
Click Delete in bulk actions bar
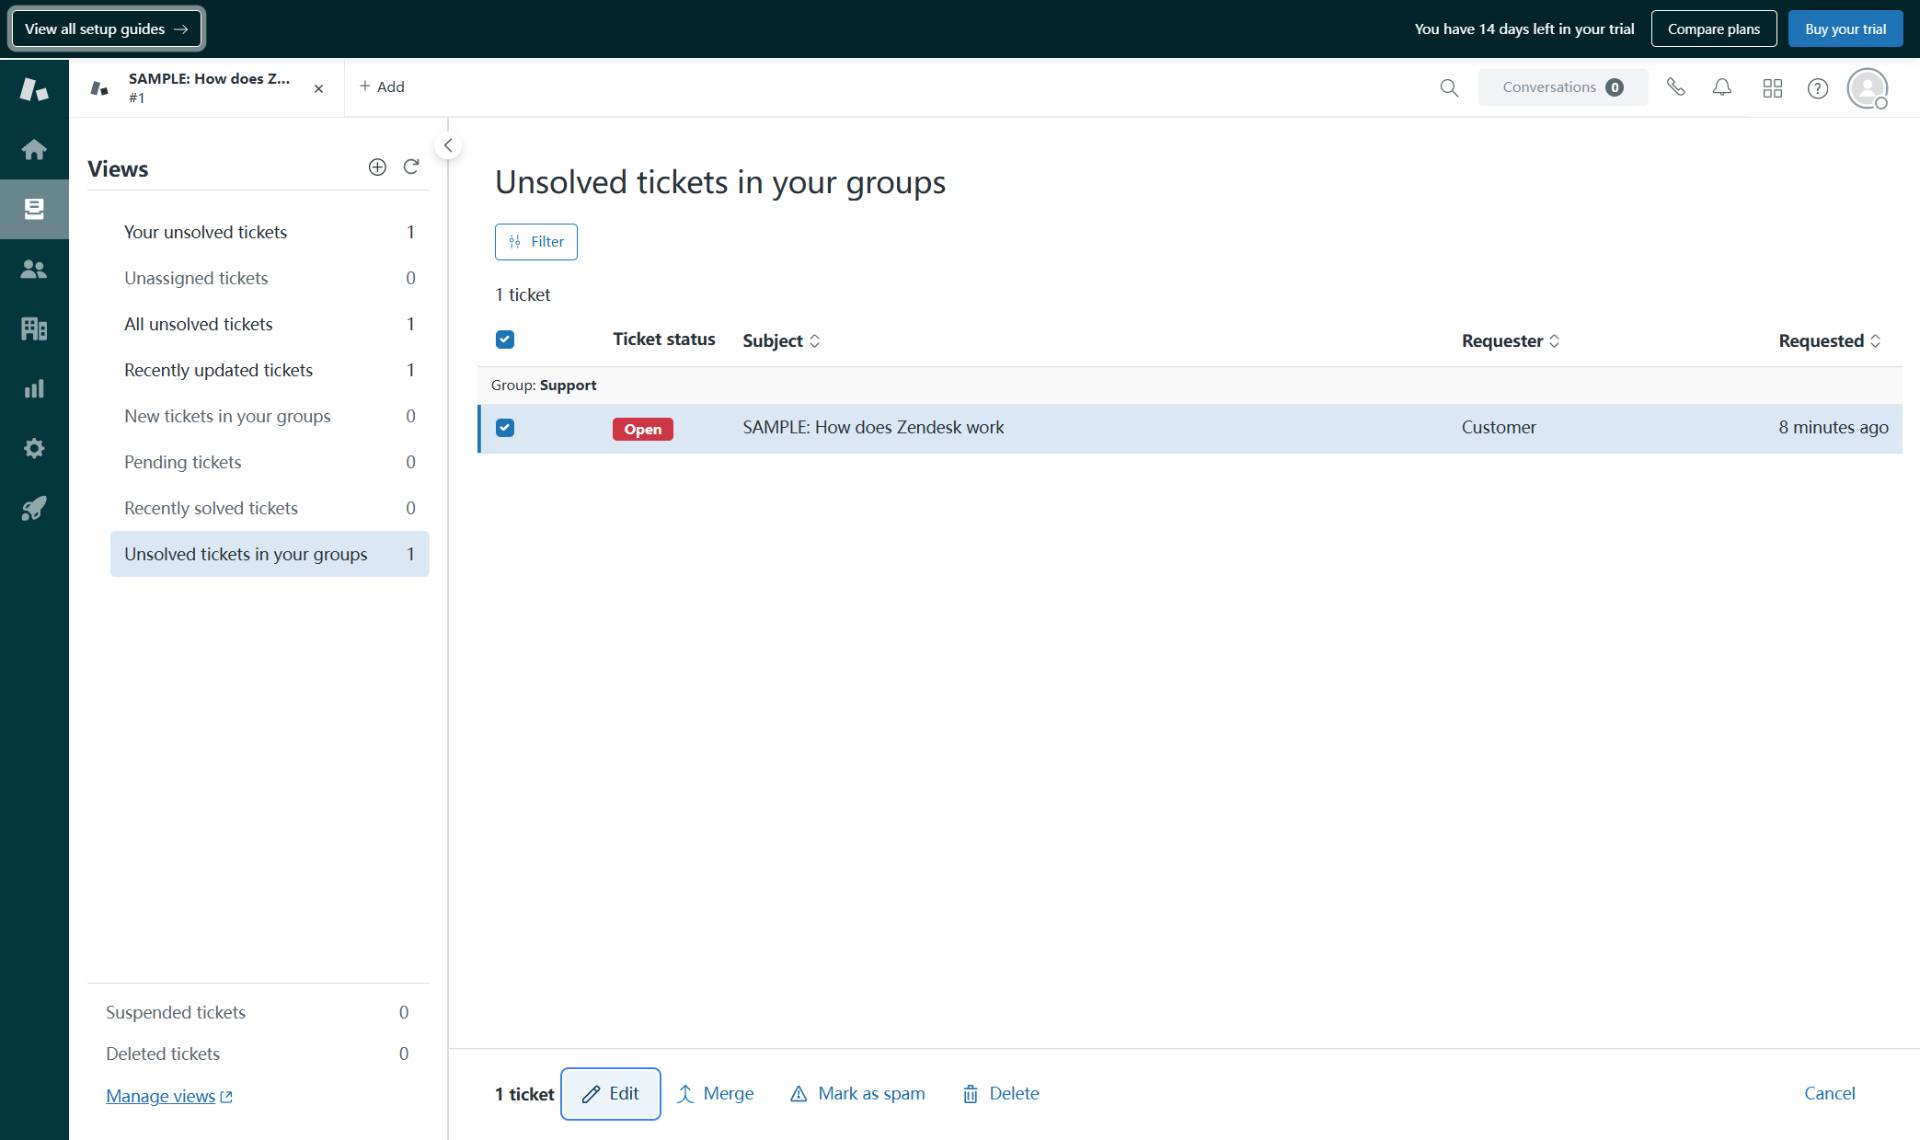(1000, 1094)
